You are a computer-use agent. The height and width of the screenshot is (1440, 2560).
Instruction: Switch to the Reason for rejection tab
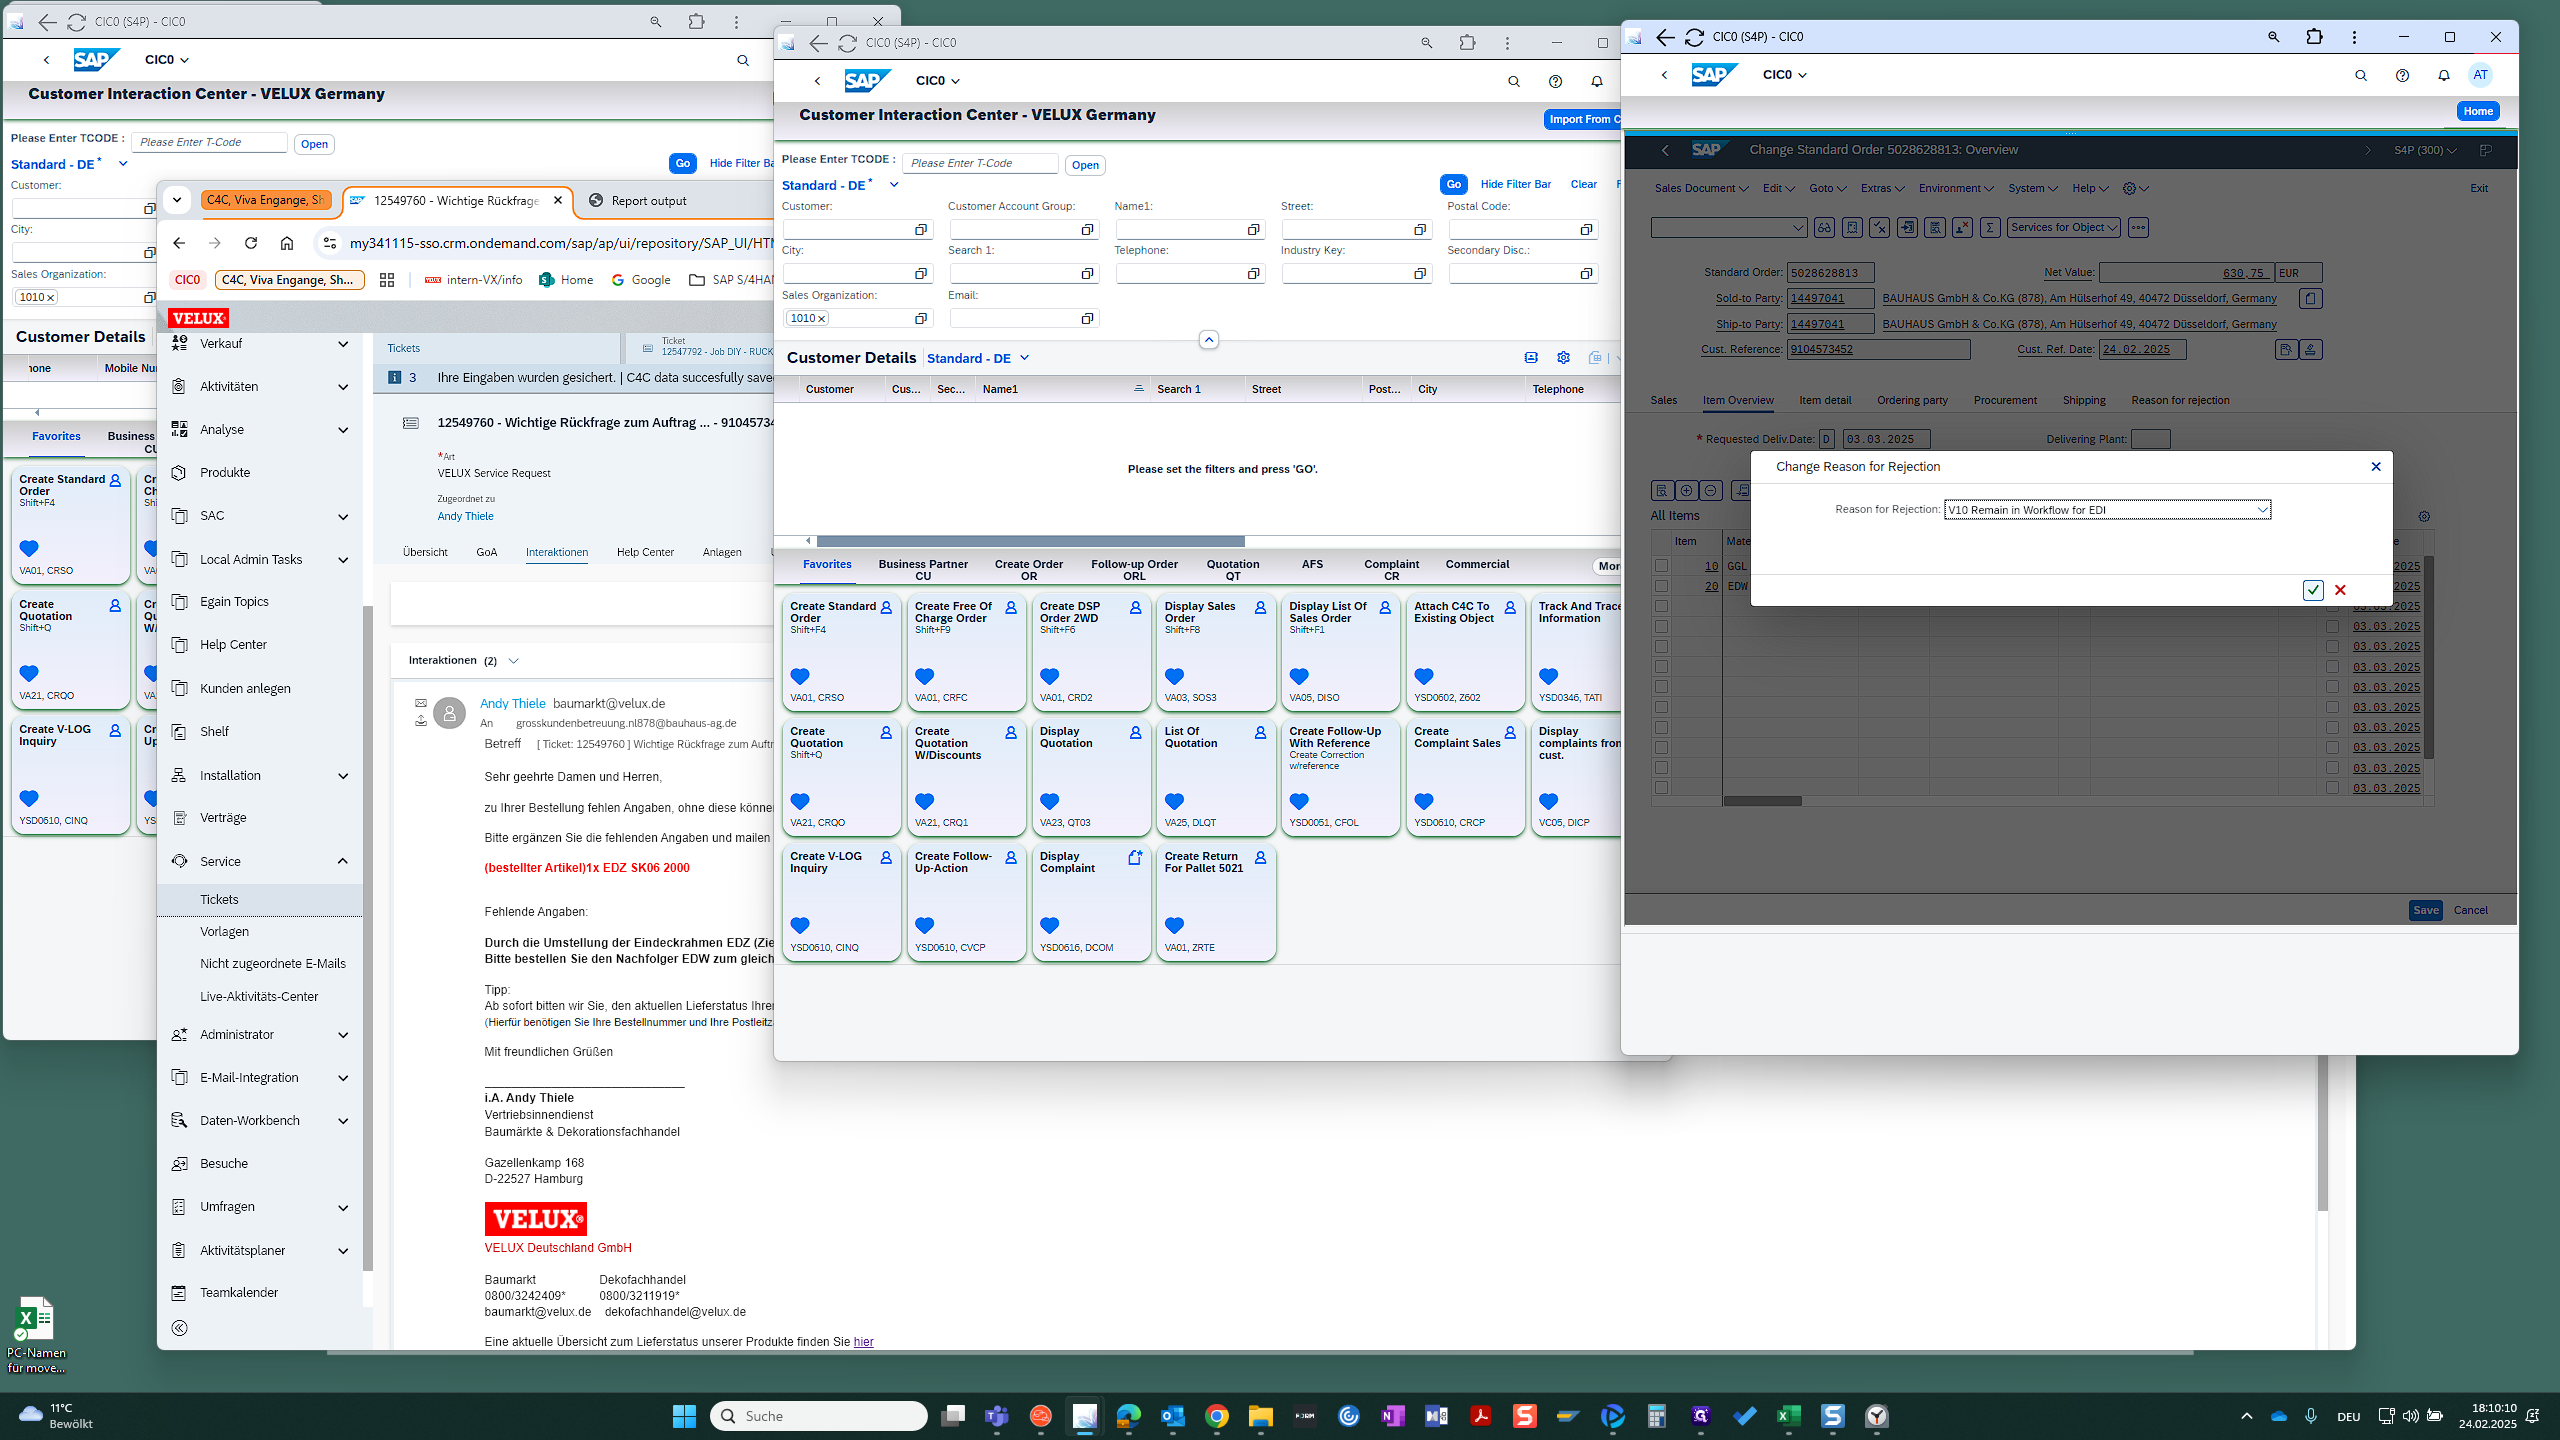point(2180,400)
